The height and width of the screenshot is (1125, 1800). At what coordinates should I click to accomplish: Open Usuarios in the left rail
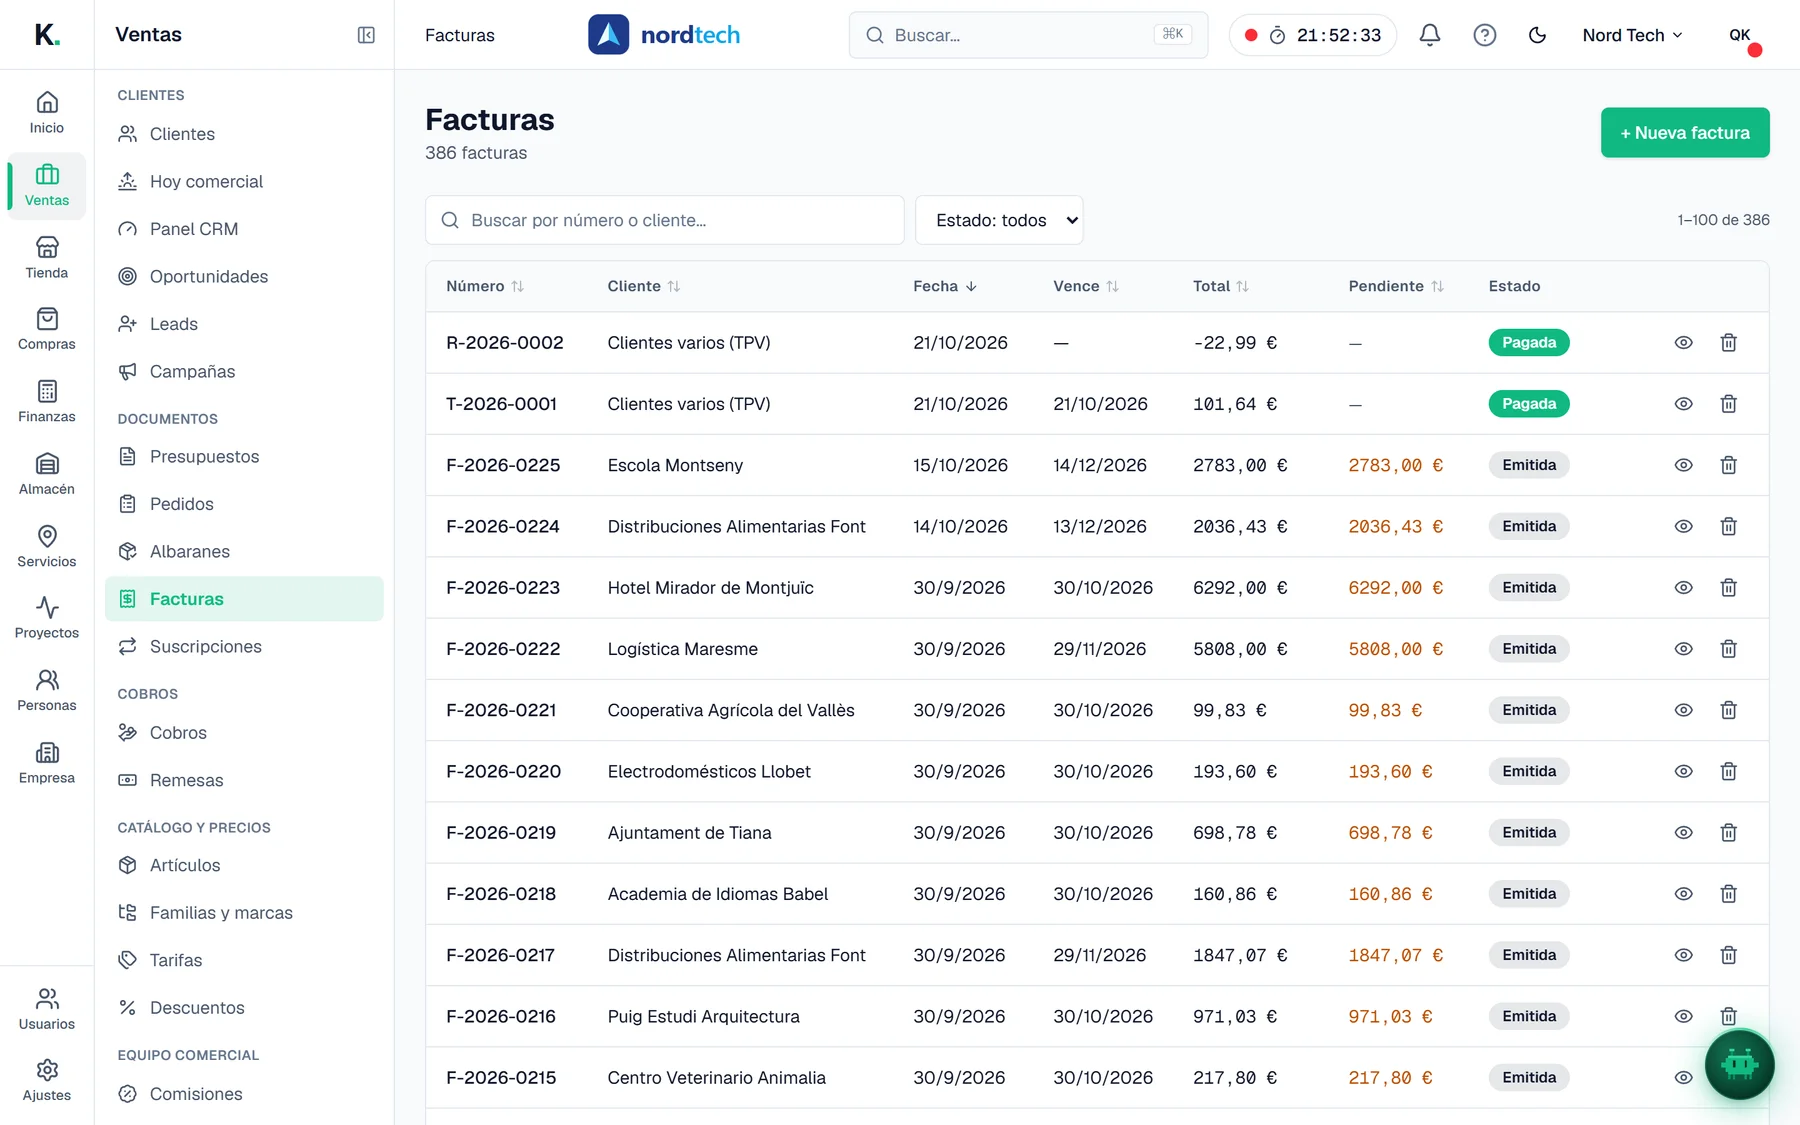point(47,1009)
